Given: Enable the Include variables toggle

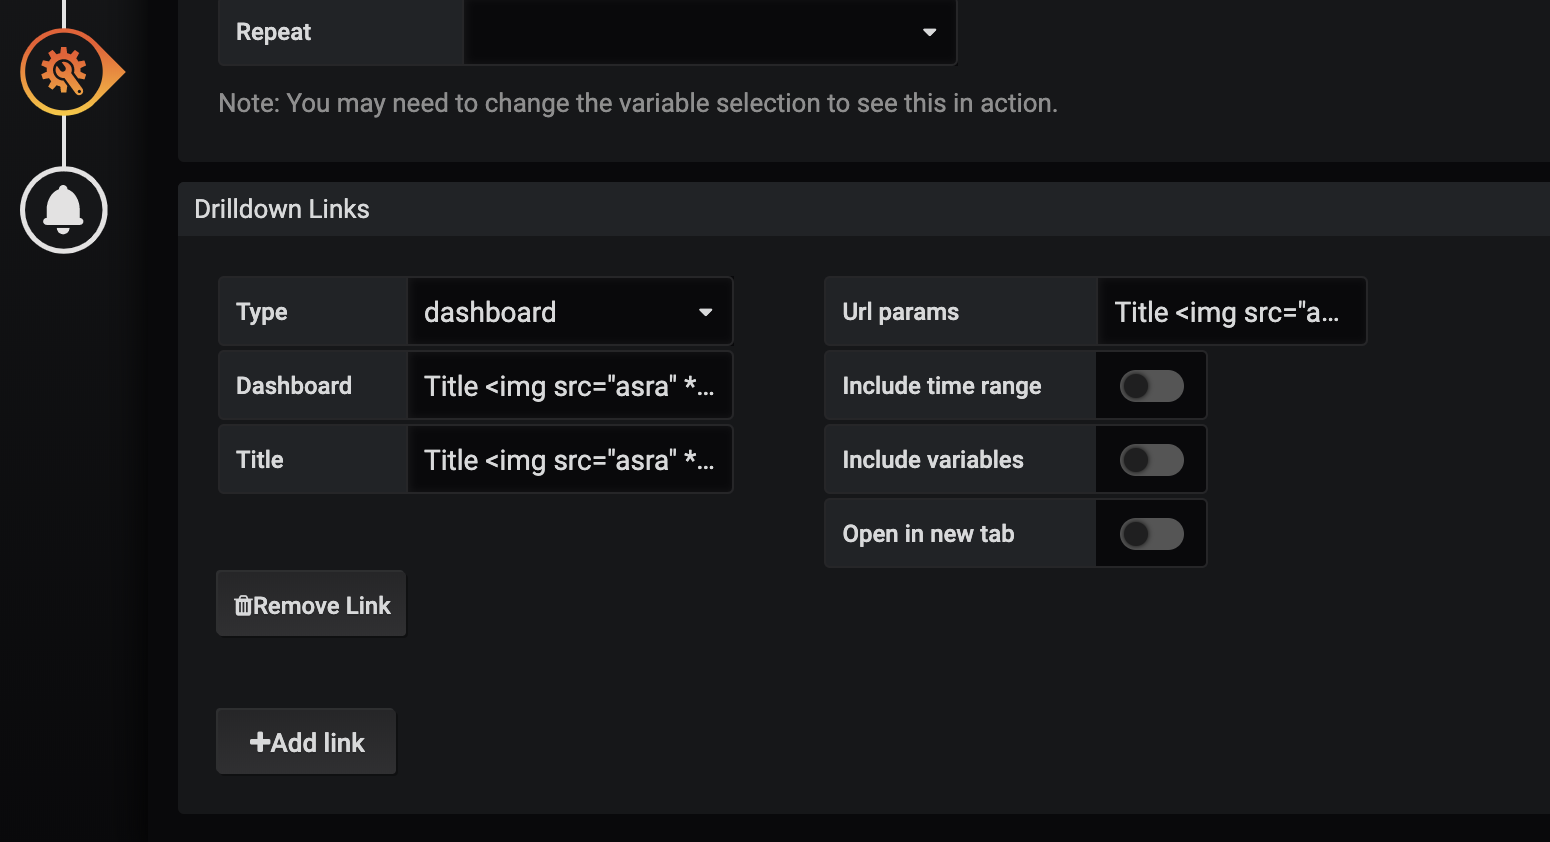Looking at the screenshot, I should (x=1151, y=459).
